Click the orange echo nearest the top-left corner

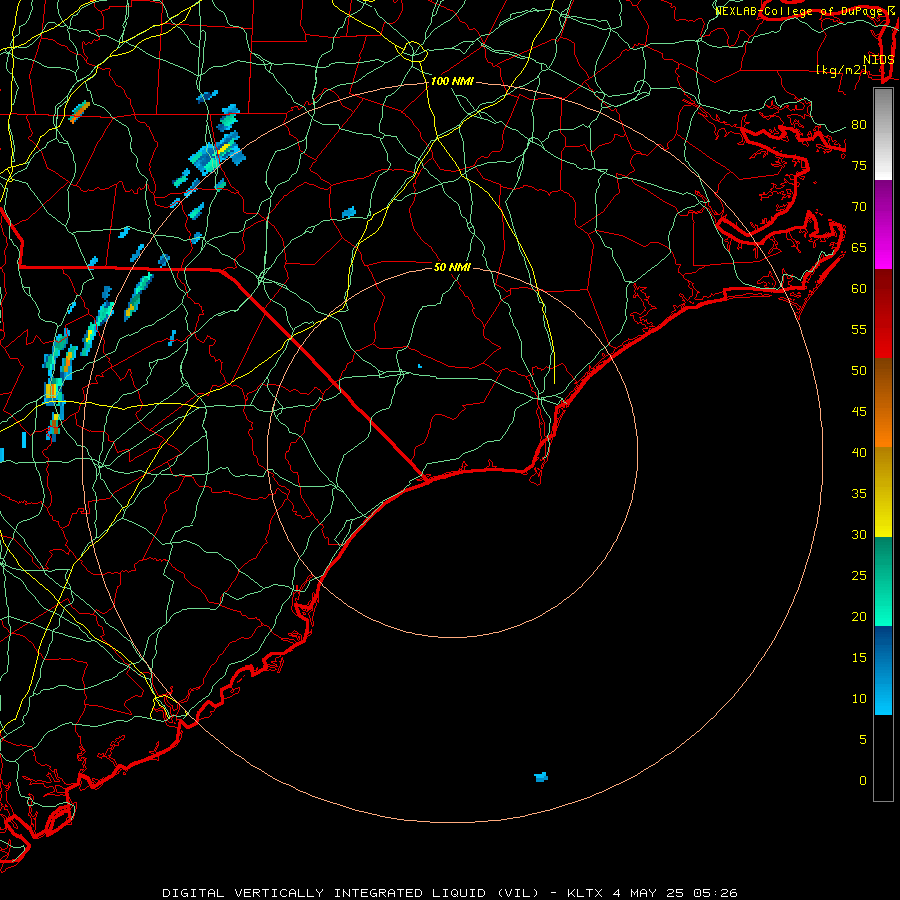pyautogui.click(x=79, y=112)
